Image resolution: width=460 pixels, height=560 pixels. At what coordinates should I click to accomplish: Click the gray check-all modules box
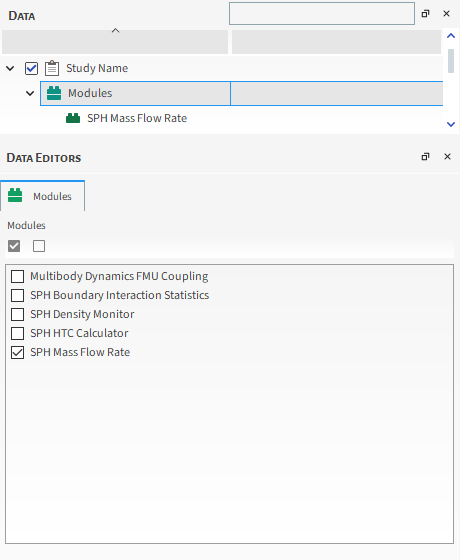14,246
